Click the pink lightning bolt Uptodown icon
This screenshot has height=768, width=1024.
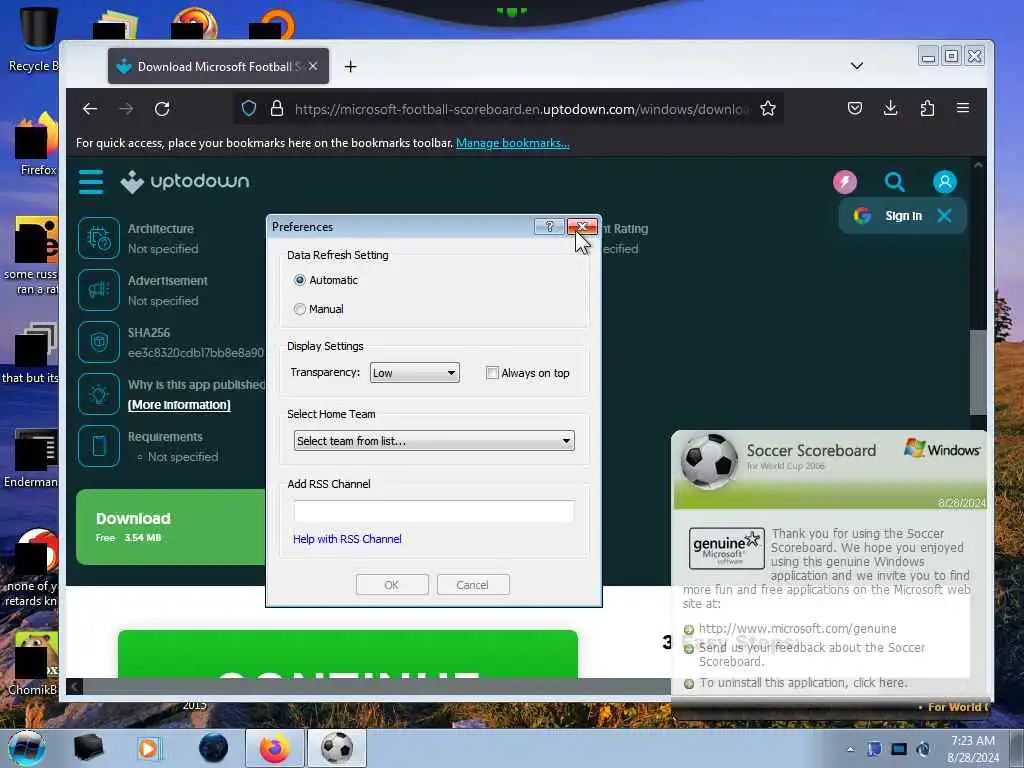pos(844,182)
